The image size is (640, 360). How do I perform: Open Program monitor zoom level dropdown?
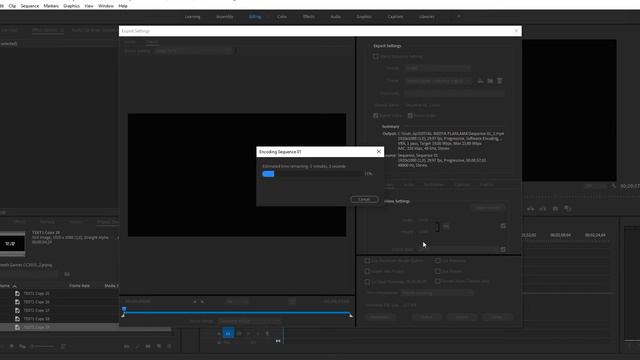595,186
